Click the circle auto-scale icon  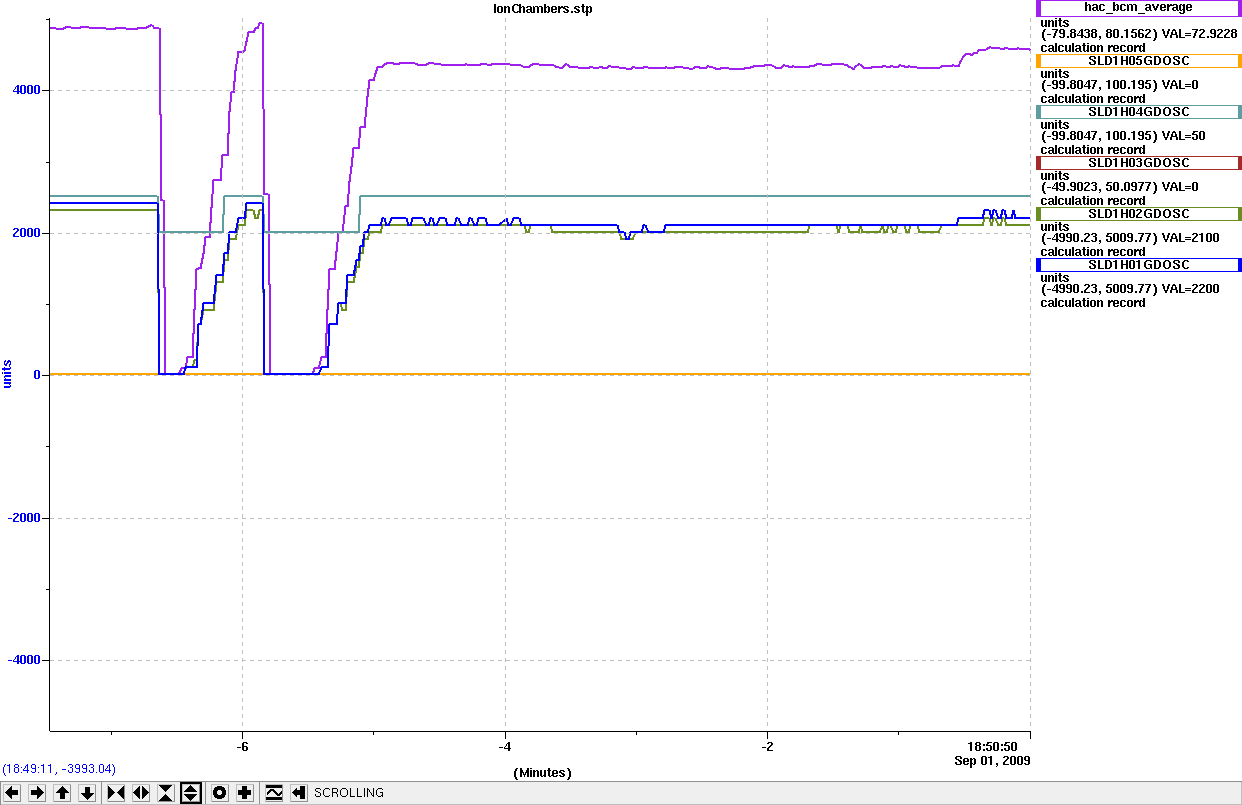(x=219, y=793)
